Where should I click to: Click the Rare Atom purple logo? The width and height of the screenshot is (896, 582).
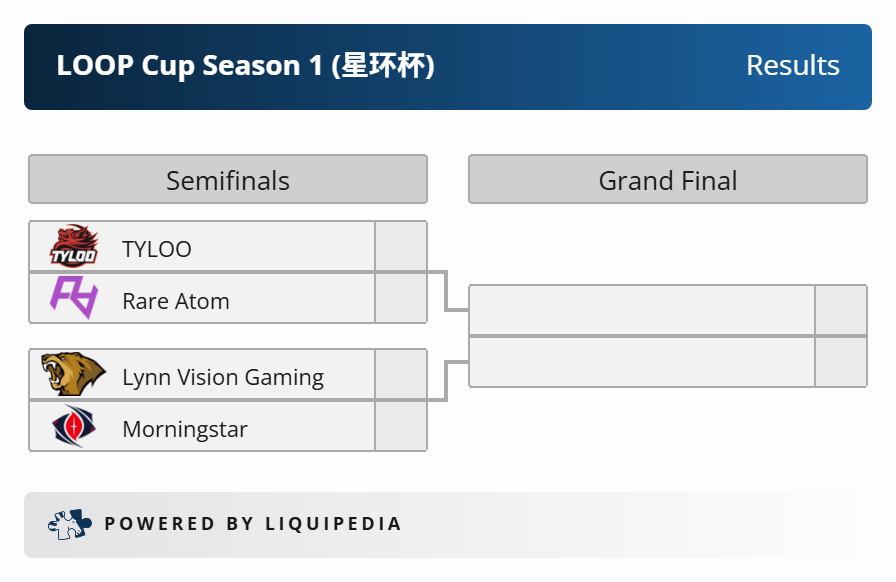pyautogui.click(x=74, y=298)
